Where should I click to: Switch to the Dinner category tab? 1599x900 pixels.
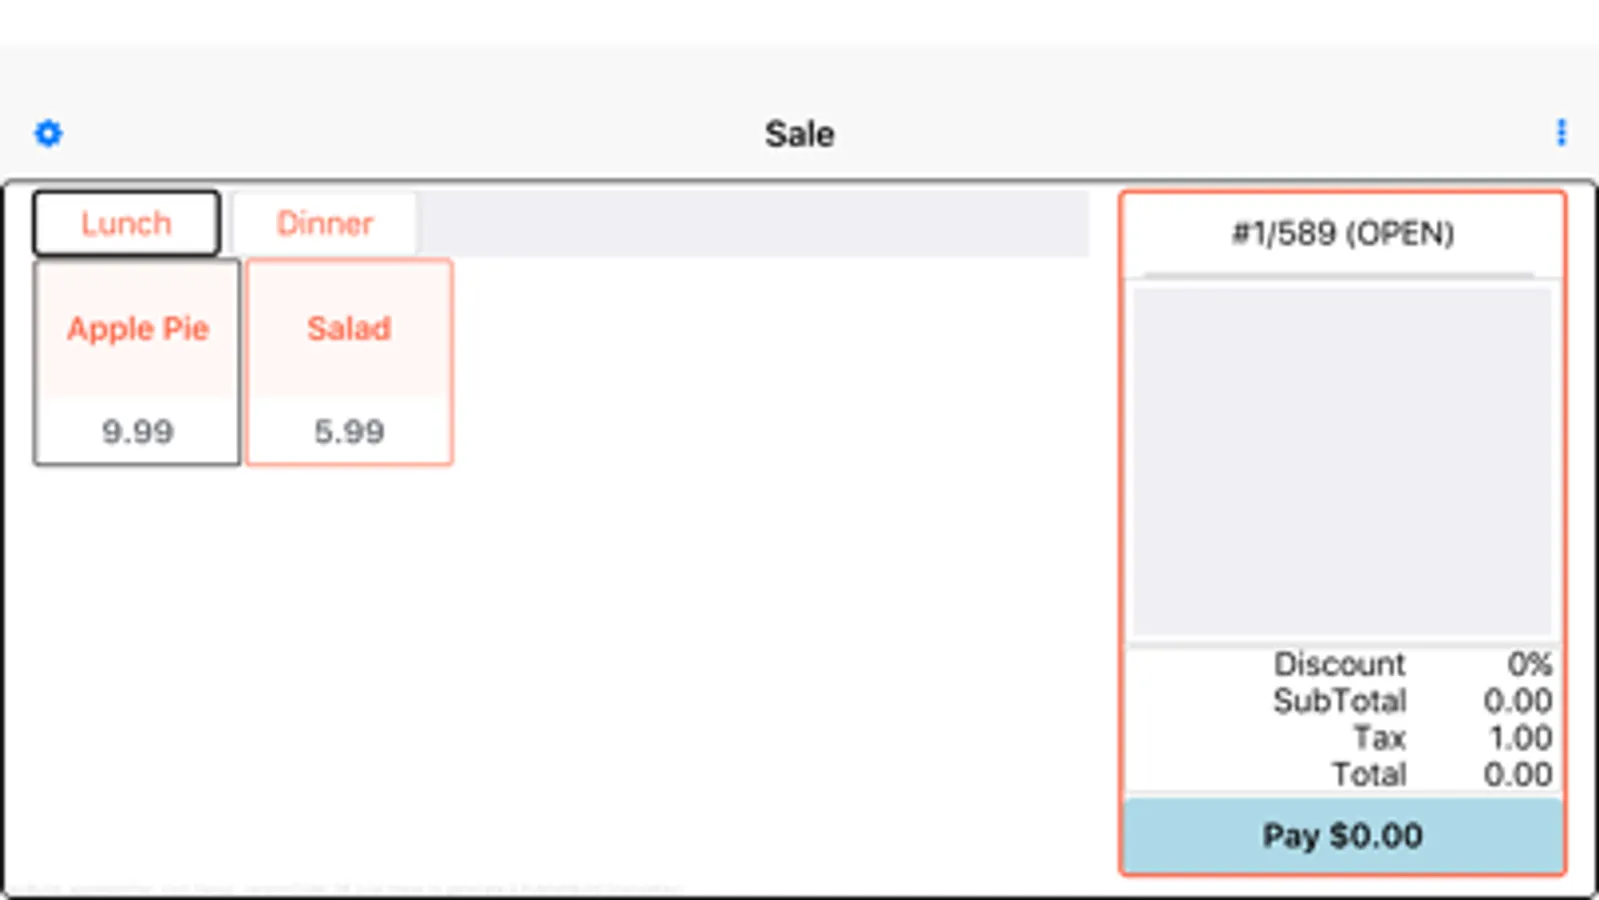(x=324, y=223)
